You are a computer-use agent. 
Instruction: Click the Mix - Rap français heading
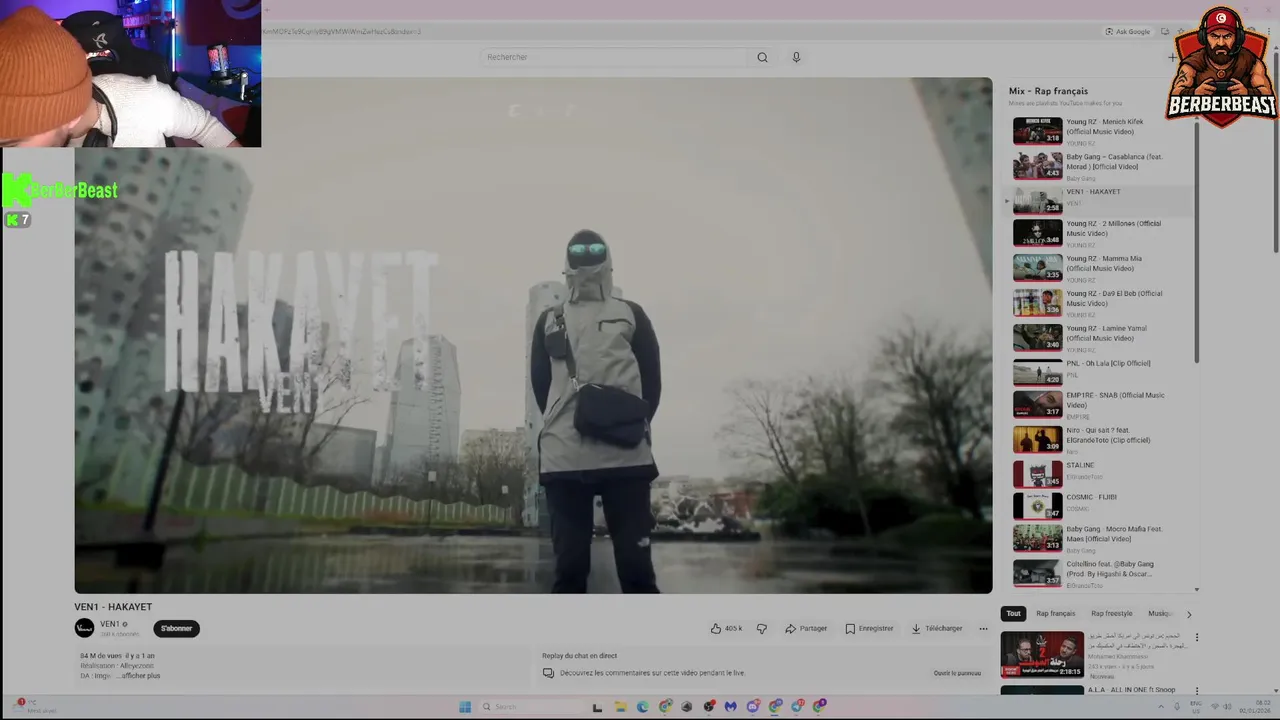(1048, 91)
